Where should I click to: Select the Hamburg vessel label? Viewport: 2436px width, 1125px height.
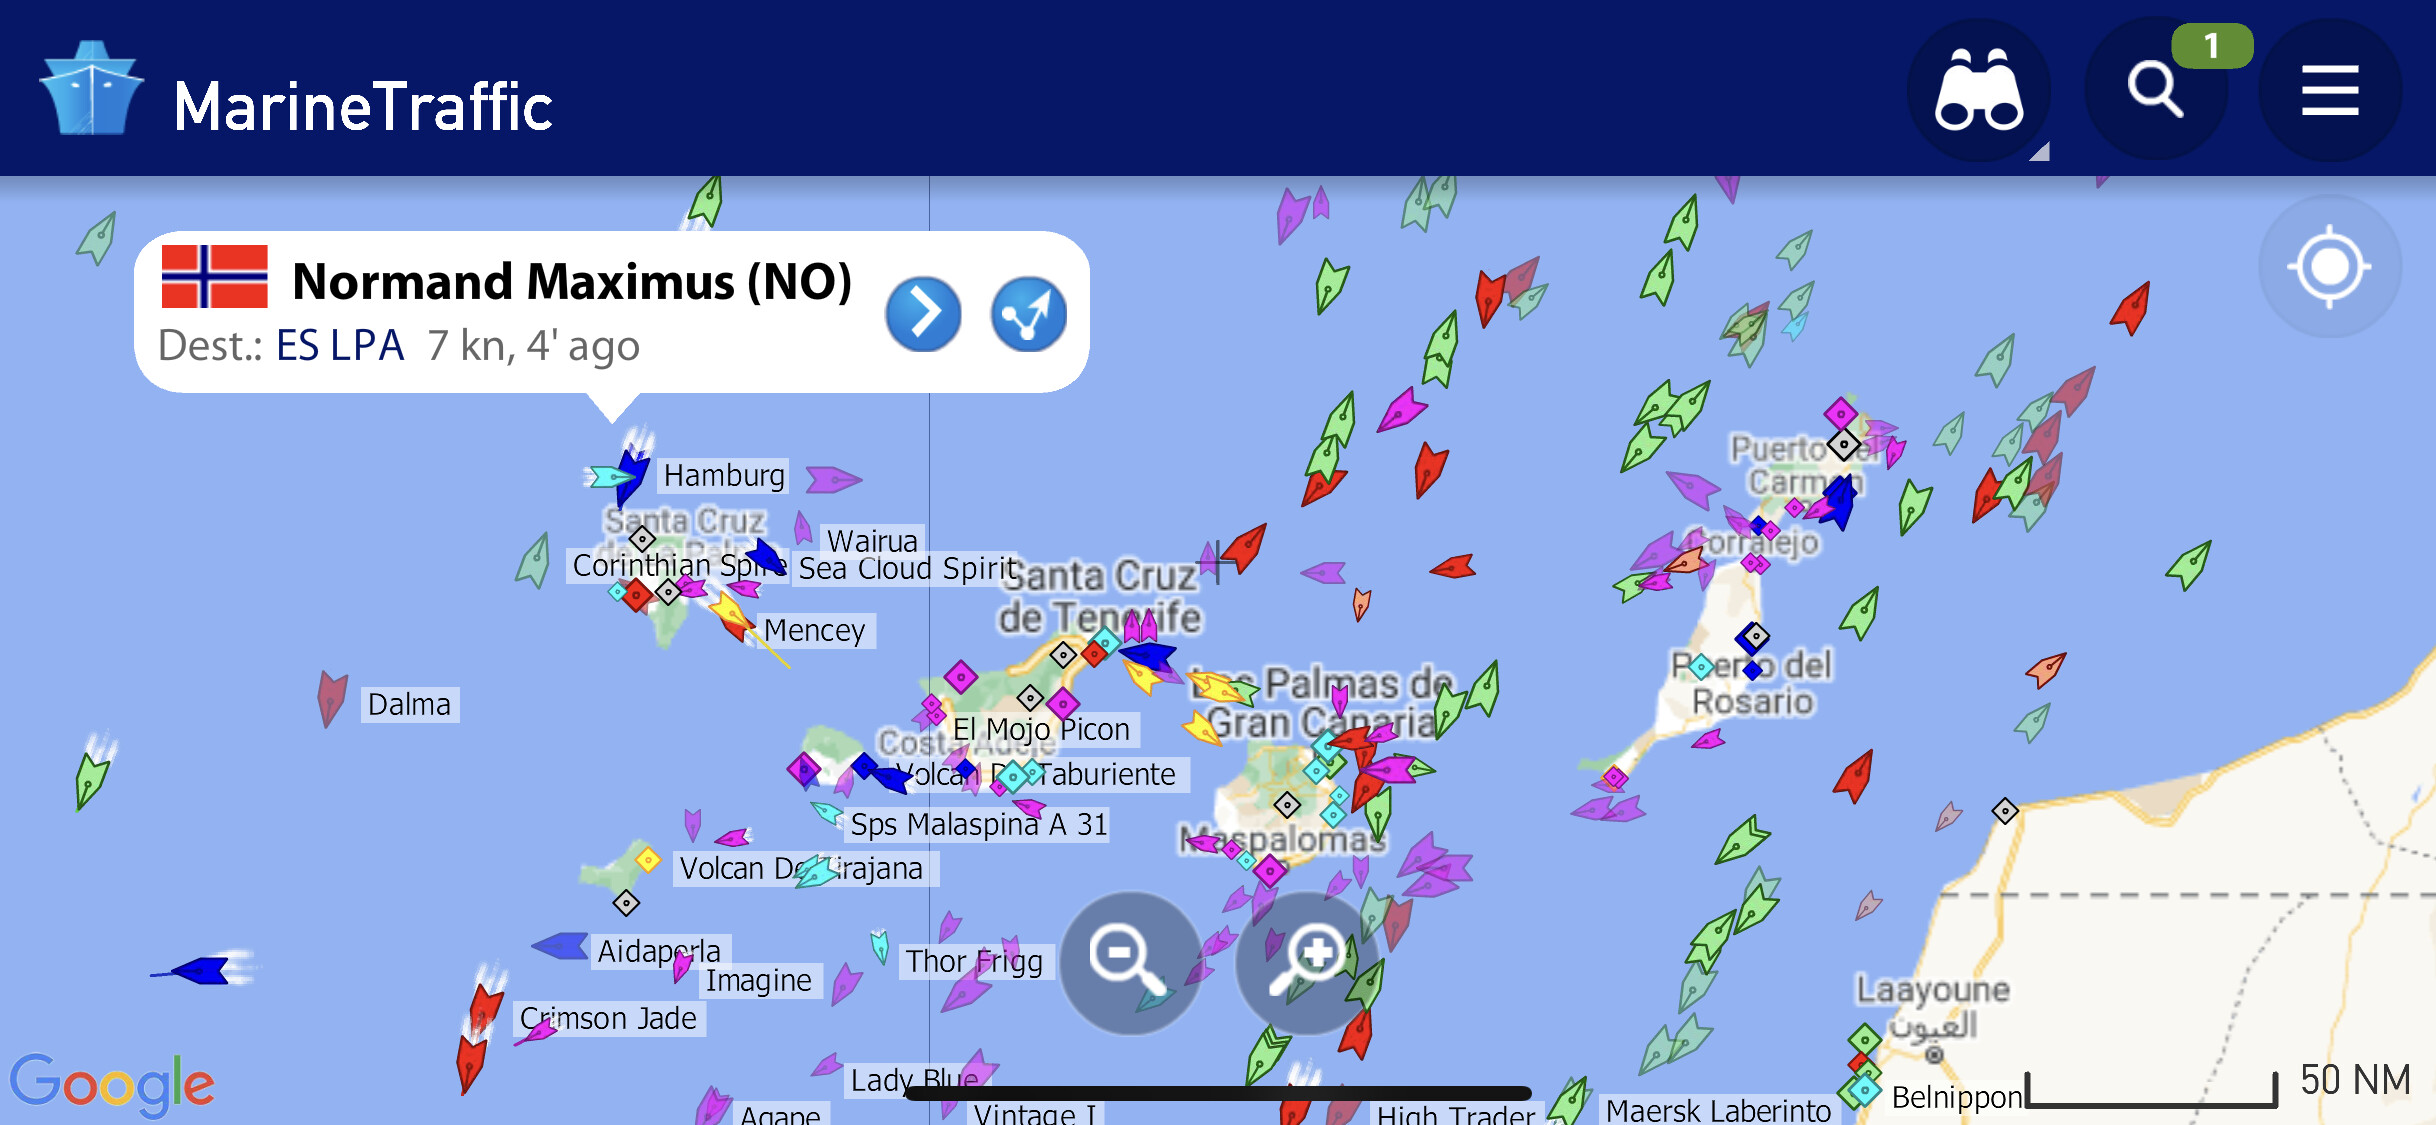(724, 475)
